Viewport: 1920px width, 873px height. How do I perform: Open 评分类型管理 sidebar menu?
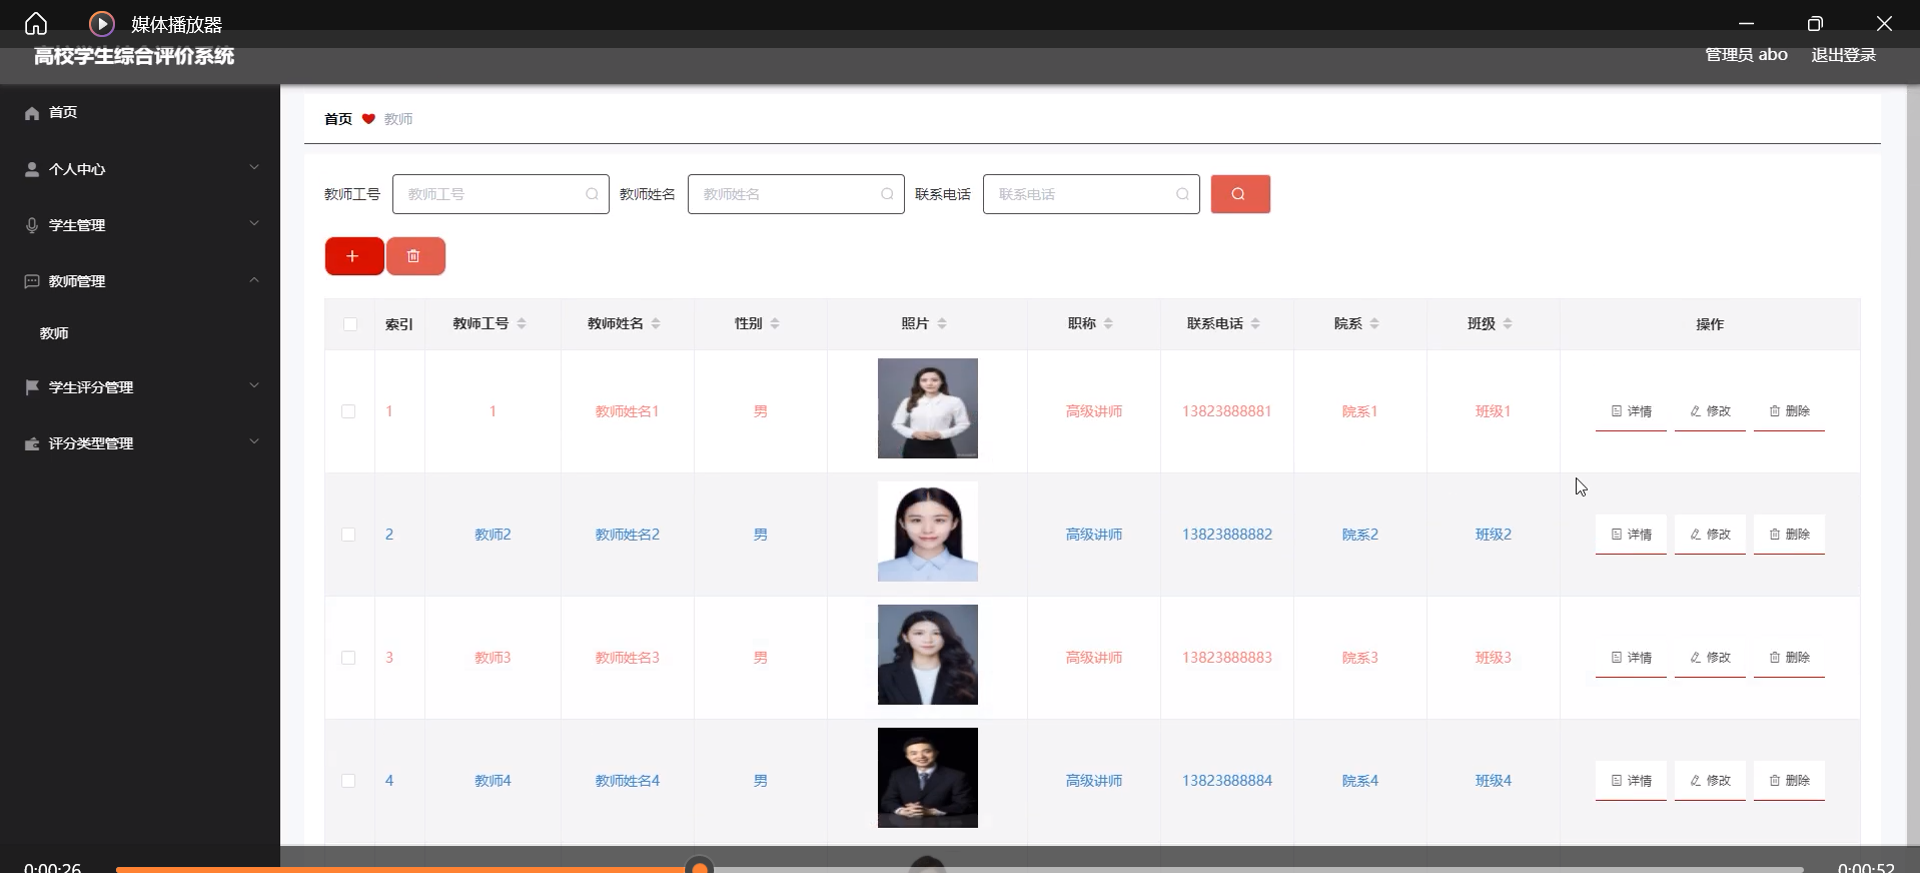click(x=140, y=443)
